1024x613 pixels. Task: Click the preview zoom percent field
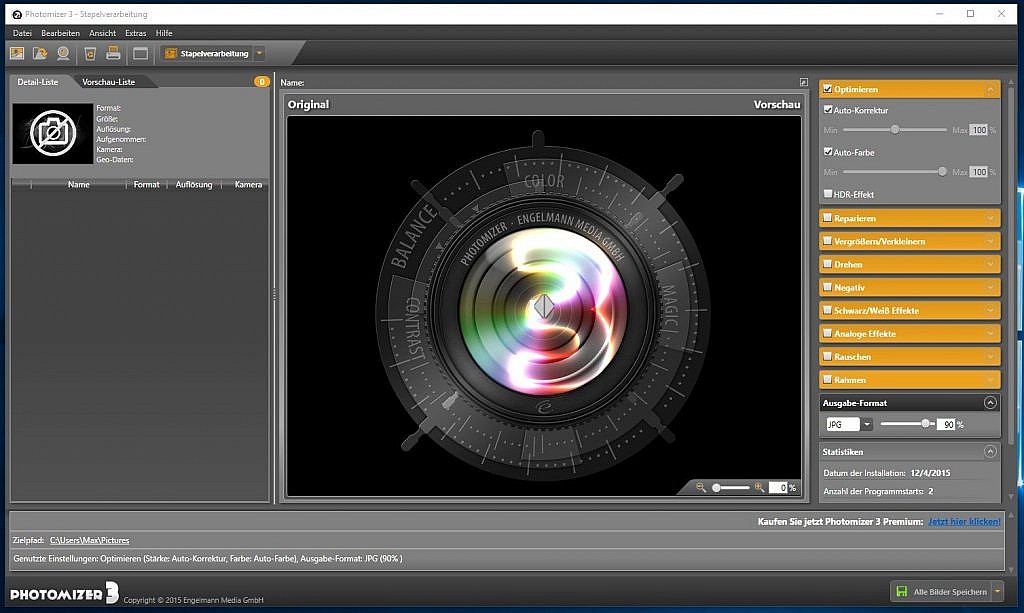[x=778, y=488]
